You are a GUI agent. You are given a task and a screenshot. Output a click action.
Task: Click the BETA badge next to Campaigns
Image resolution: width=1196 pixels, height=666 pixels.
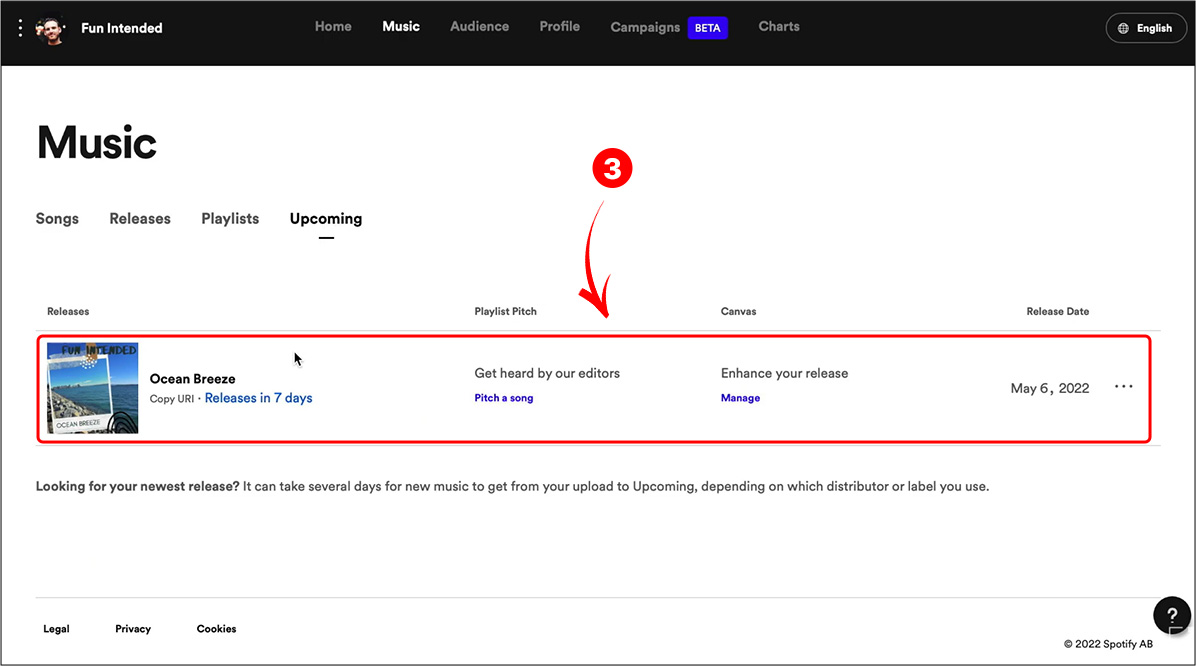(x=708, y=28)
